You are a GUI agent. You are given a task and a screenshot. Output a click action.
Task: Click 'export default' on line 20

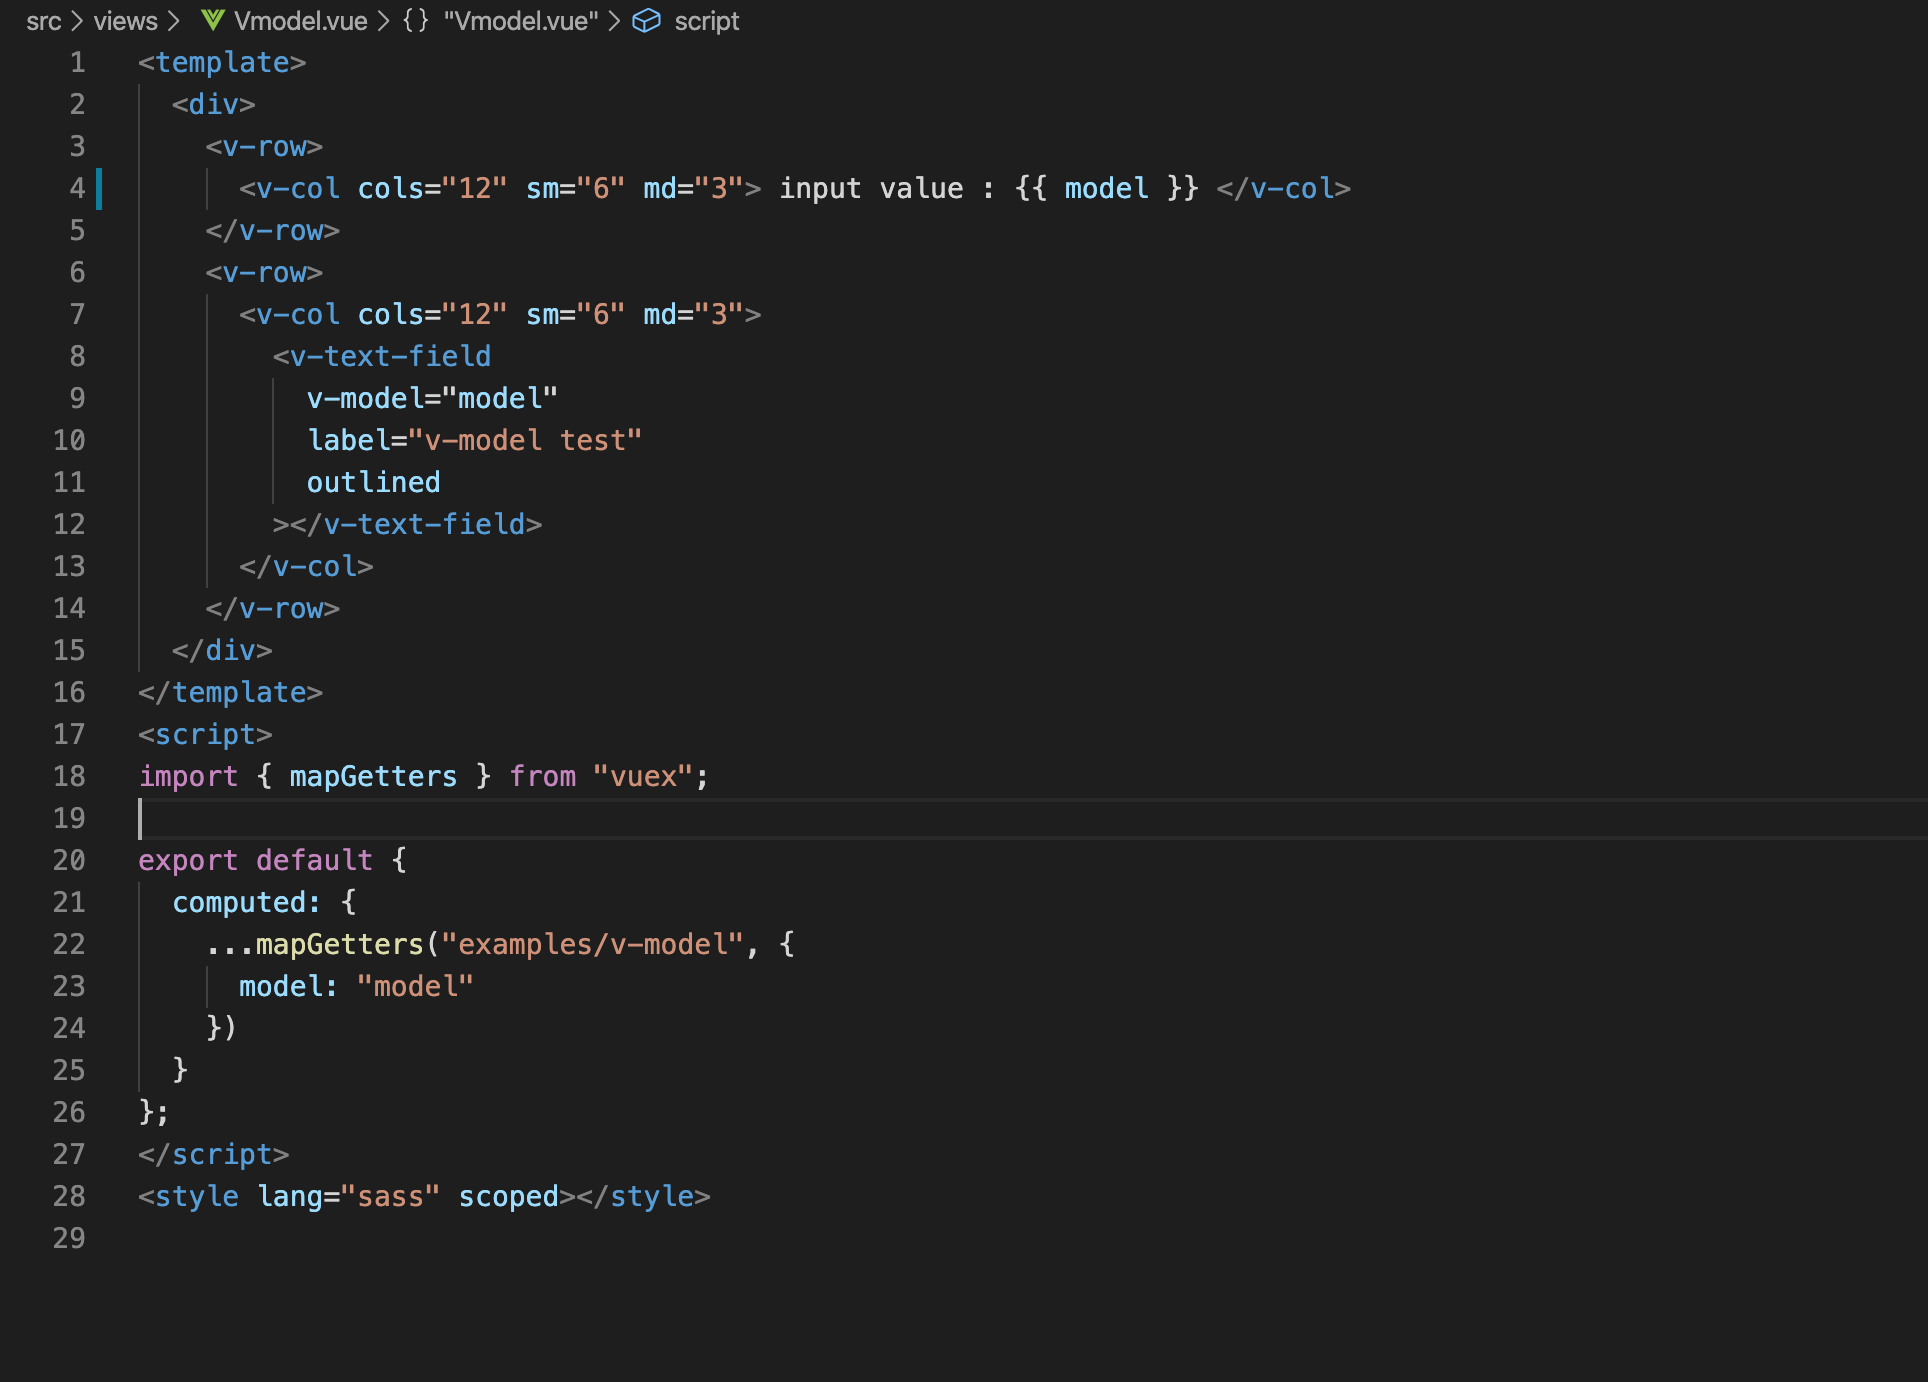point(255,861)
